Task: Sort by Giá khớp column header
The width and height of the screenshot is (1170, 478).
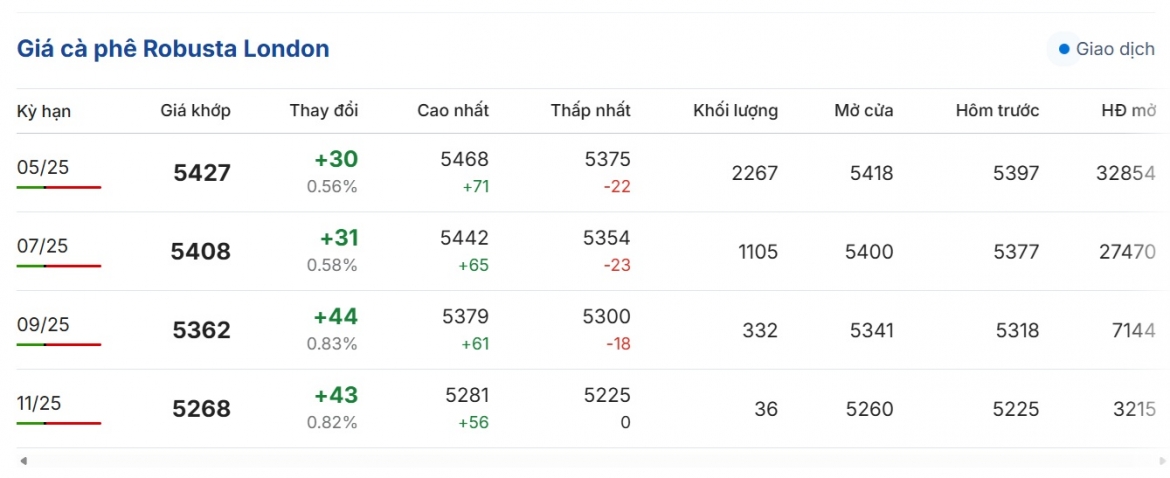Action: pyautogui.click(x=195, y=111)
